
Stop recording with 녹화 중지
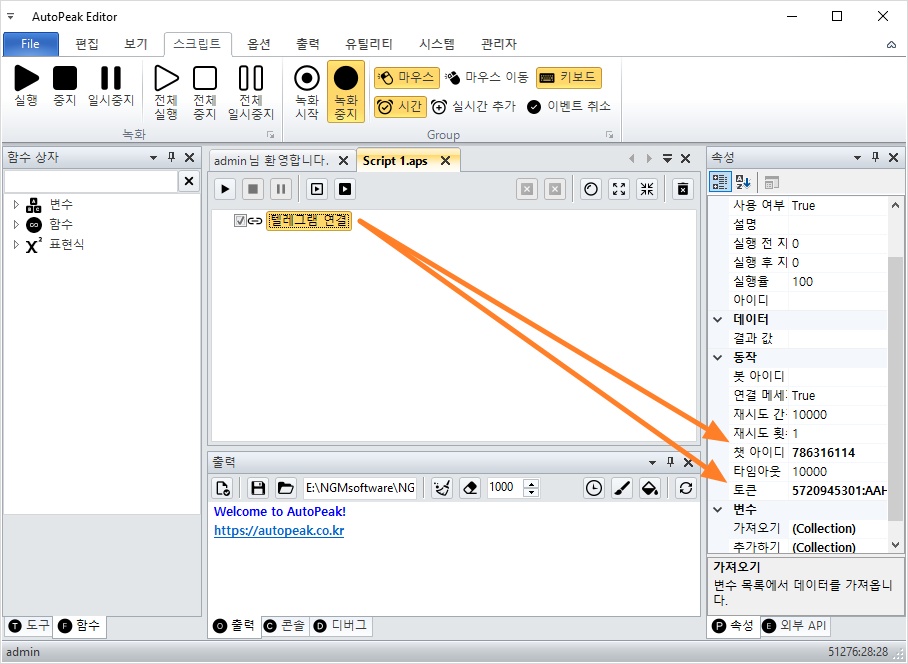click(x=346, y=91)
